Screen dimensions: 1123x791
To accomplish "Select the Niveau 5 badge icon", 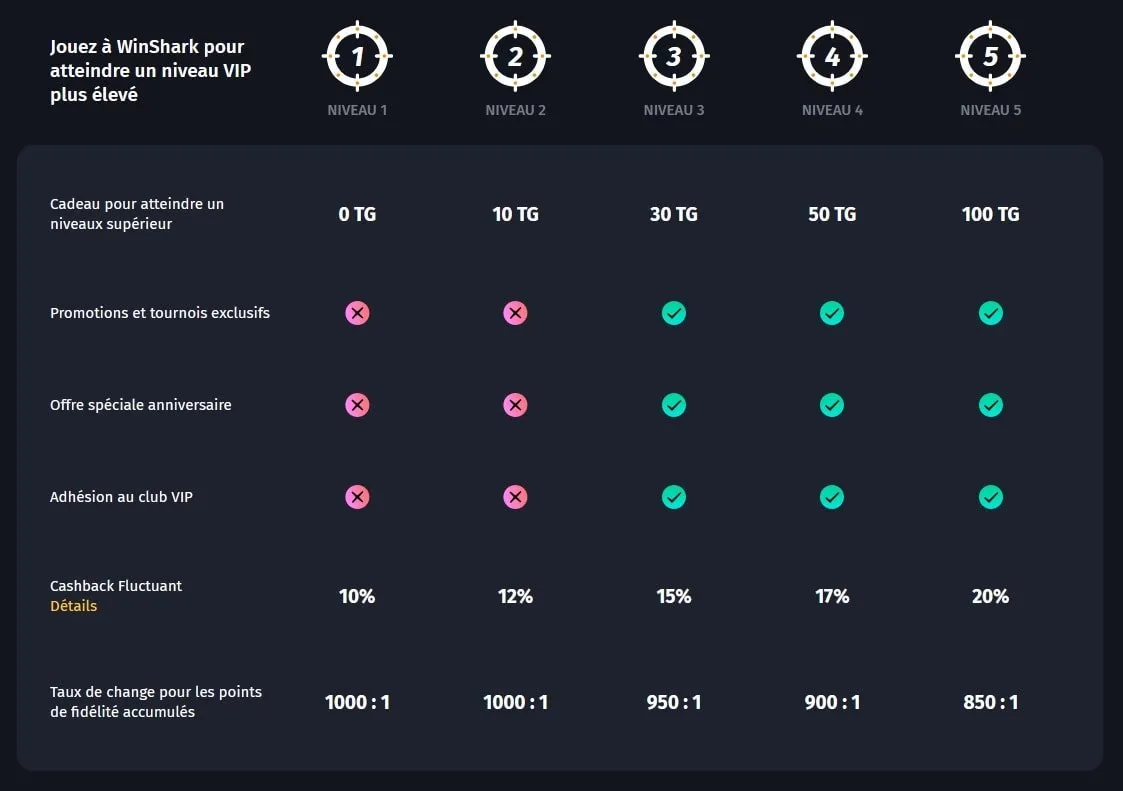I will (990, 57).
